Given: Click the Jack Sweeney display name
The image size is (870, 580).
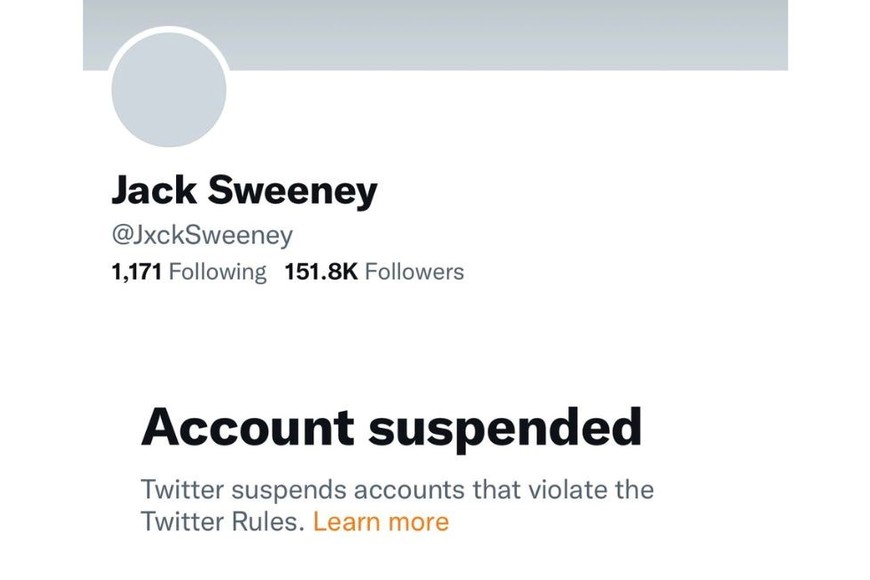Looking at the screenshot, I should [x=244, y=191].
